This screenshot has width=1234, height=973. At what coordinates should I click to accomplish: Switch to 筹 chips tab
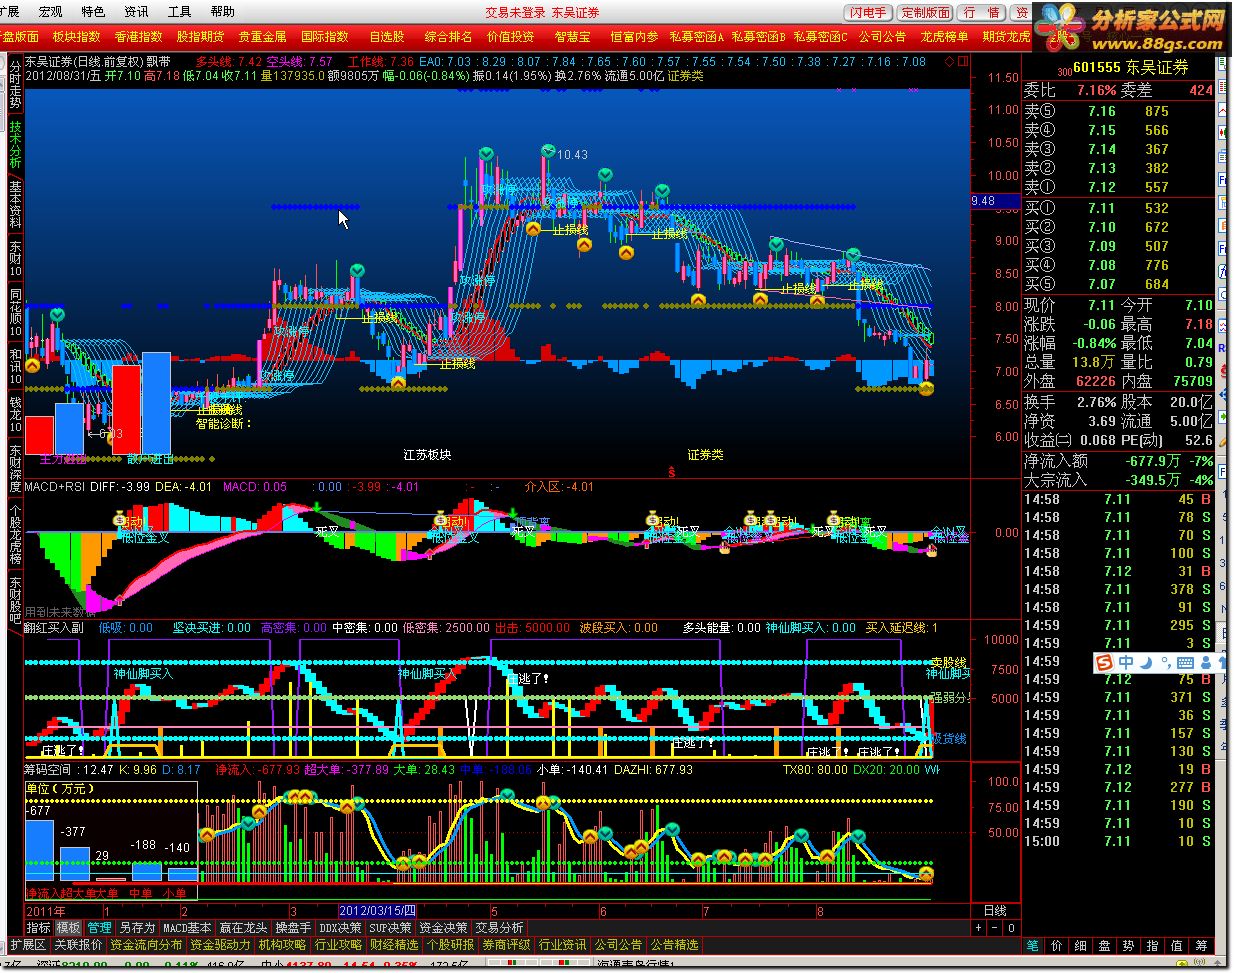click(1200, 945)
